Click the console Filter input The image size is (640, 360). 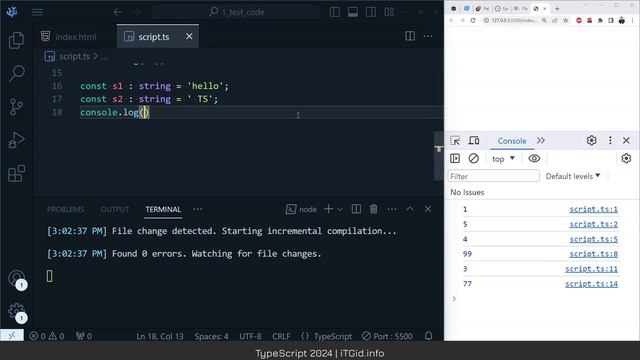(x=493, y=176)
